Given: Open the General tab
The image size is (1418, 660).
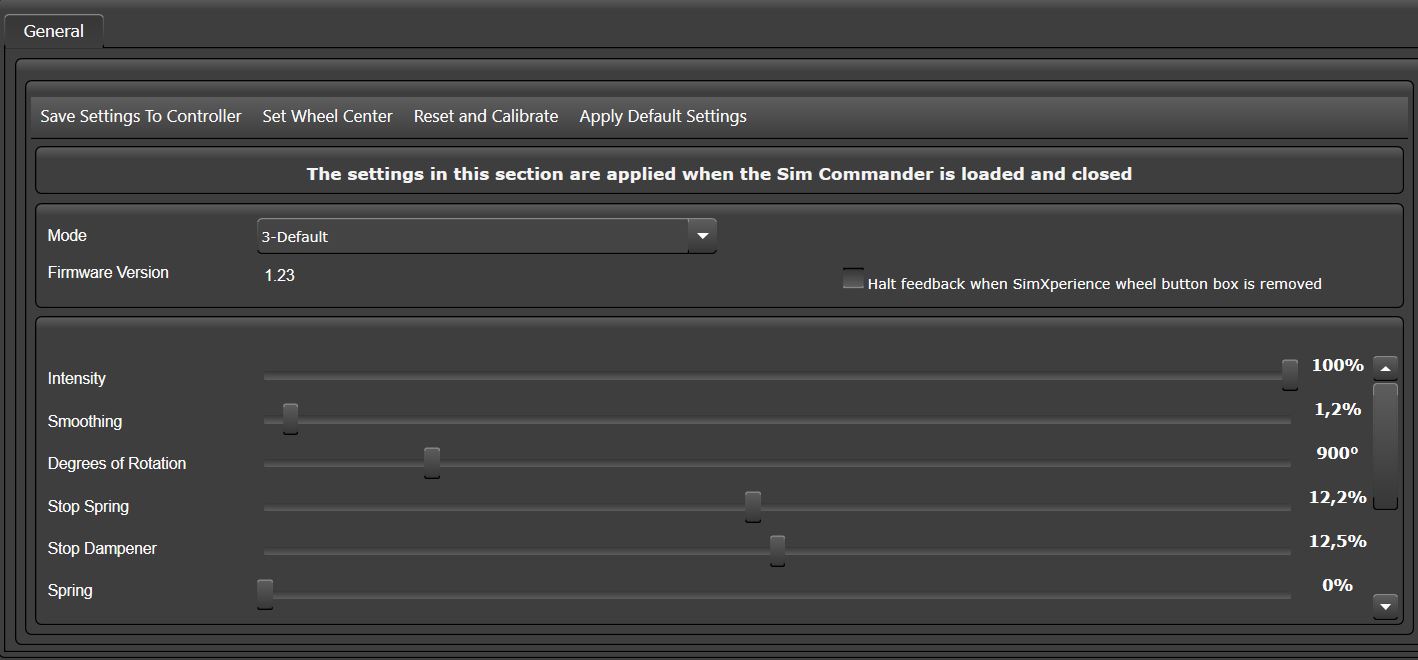Looking at the screenshot, I should click(x=54, y=31).
